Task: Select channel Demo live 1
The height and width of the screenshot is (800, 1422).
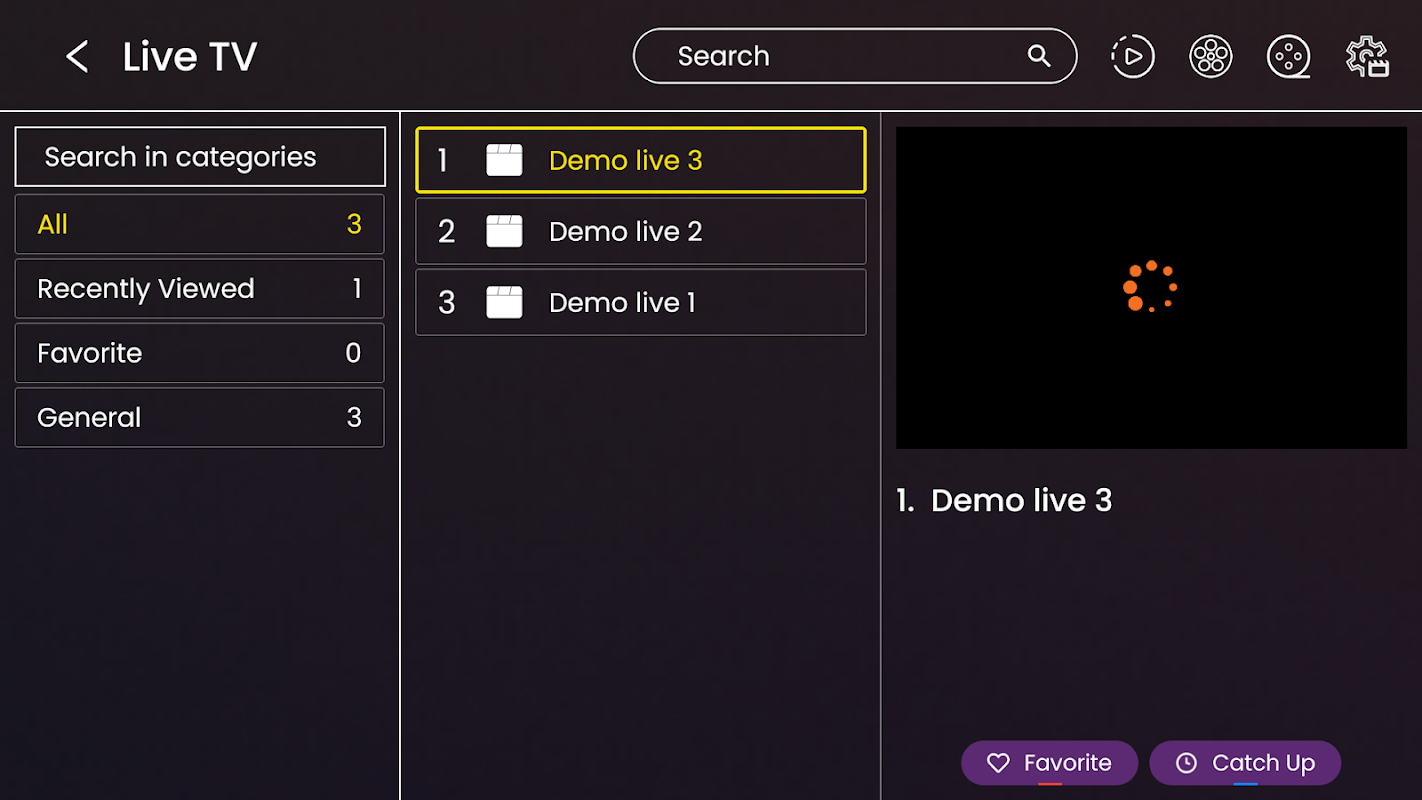Action: (641, 302)
